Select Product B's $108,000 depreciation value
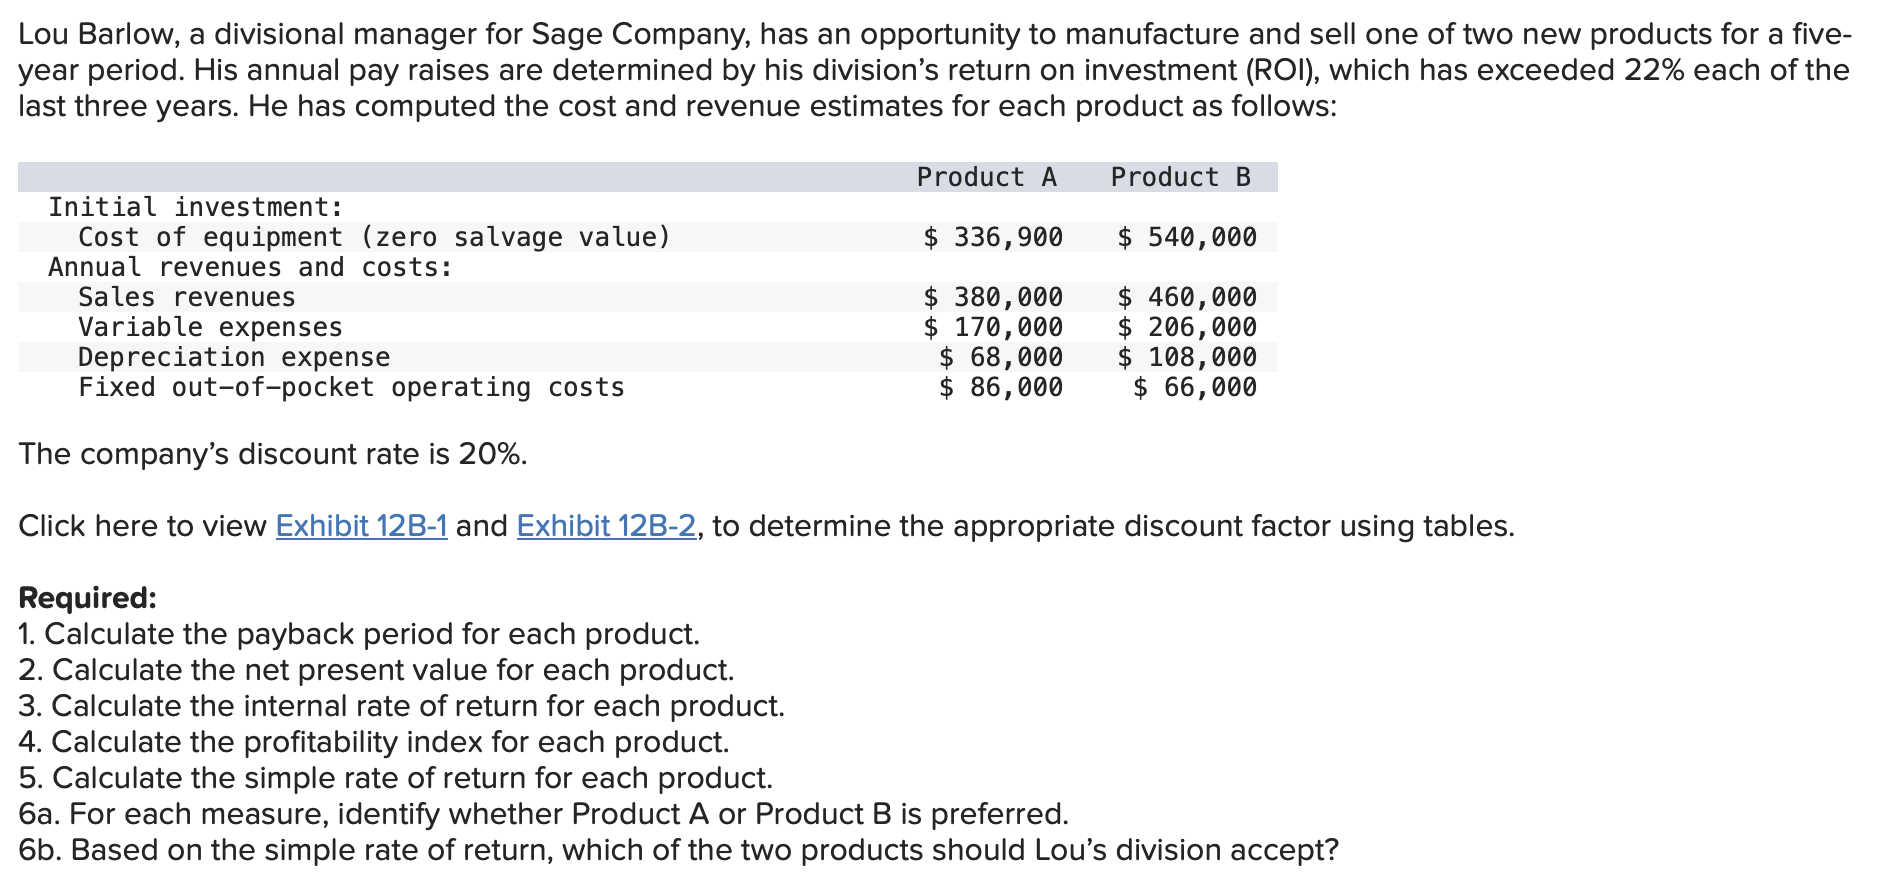This screenshot has height=874, width=1902. 1187,357
